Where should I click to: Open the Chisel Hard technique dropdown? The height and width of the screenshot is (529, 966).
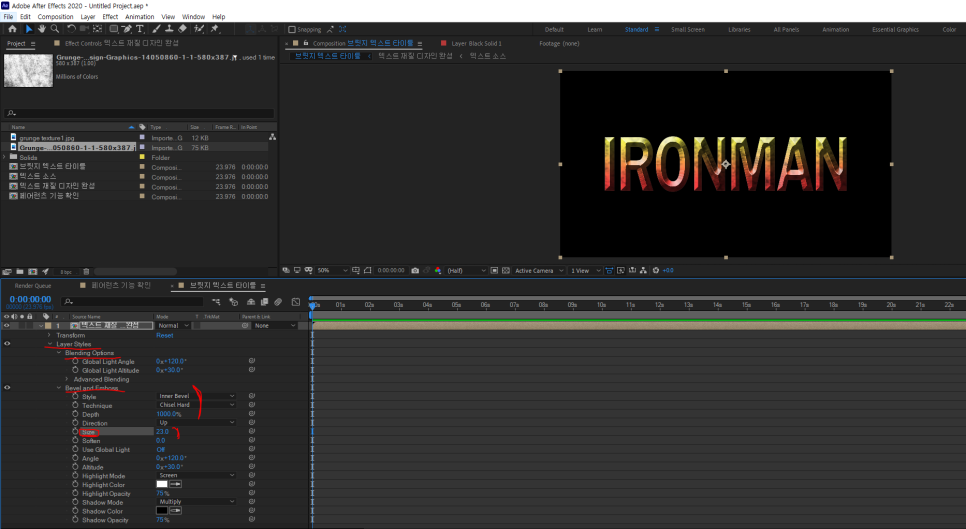click(196, 405)
